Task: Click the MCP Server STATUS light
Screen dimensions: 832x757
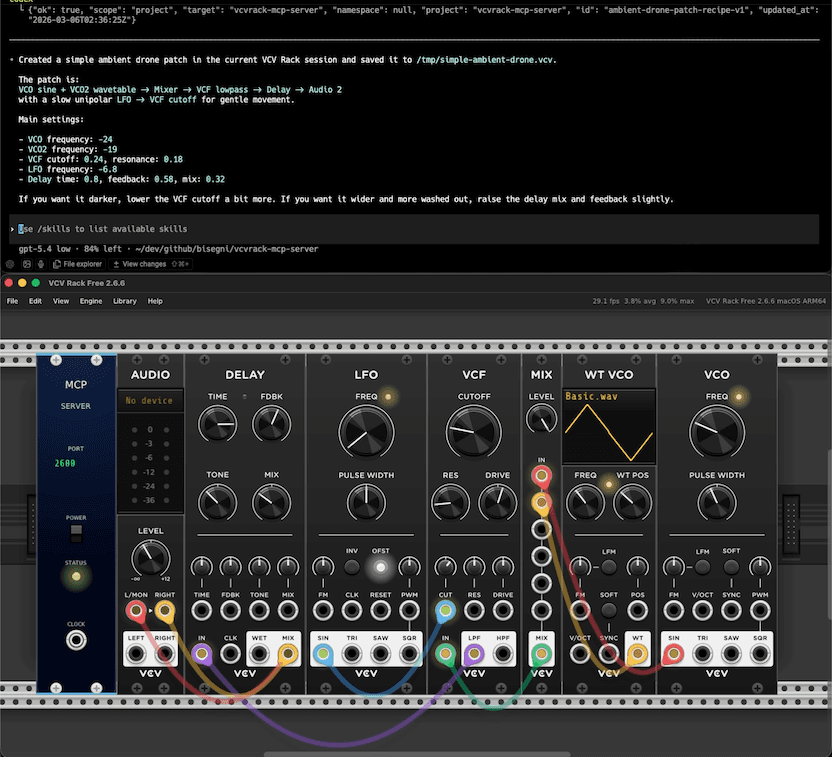Action: pos(76,576)
